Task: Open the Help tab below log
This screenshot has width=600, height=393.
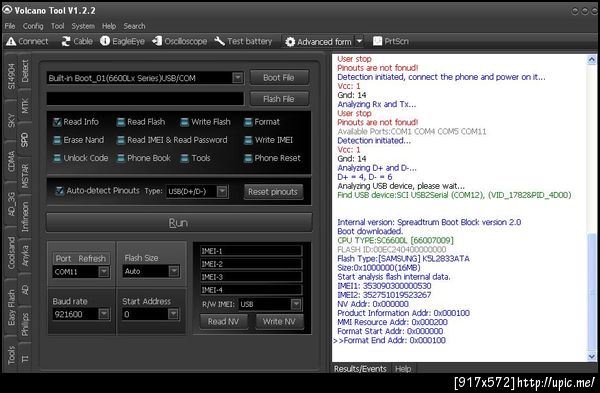Action: point(403,369)
